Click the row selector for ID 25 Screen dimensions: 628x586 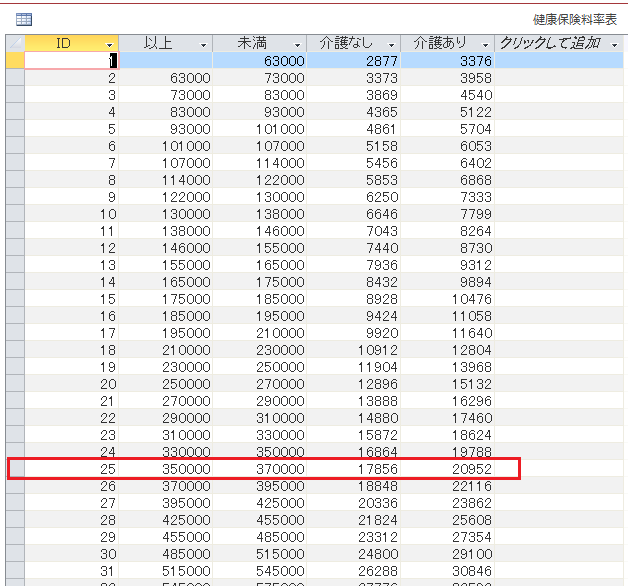click(14, 468)
